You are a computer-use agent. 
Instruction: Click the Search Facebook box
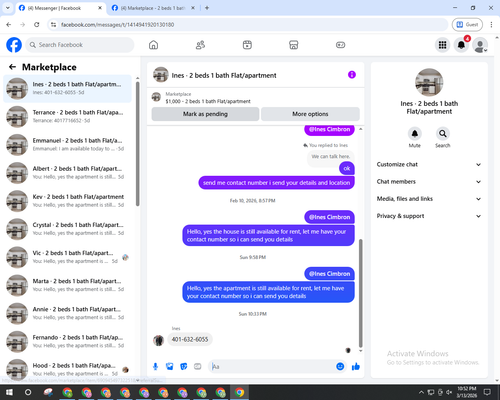click(80, 45)
